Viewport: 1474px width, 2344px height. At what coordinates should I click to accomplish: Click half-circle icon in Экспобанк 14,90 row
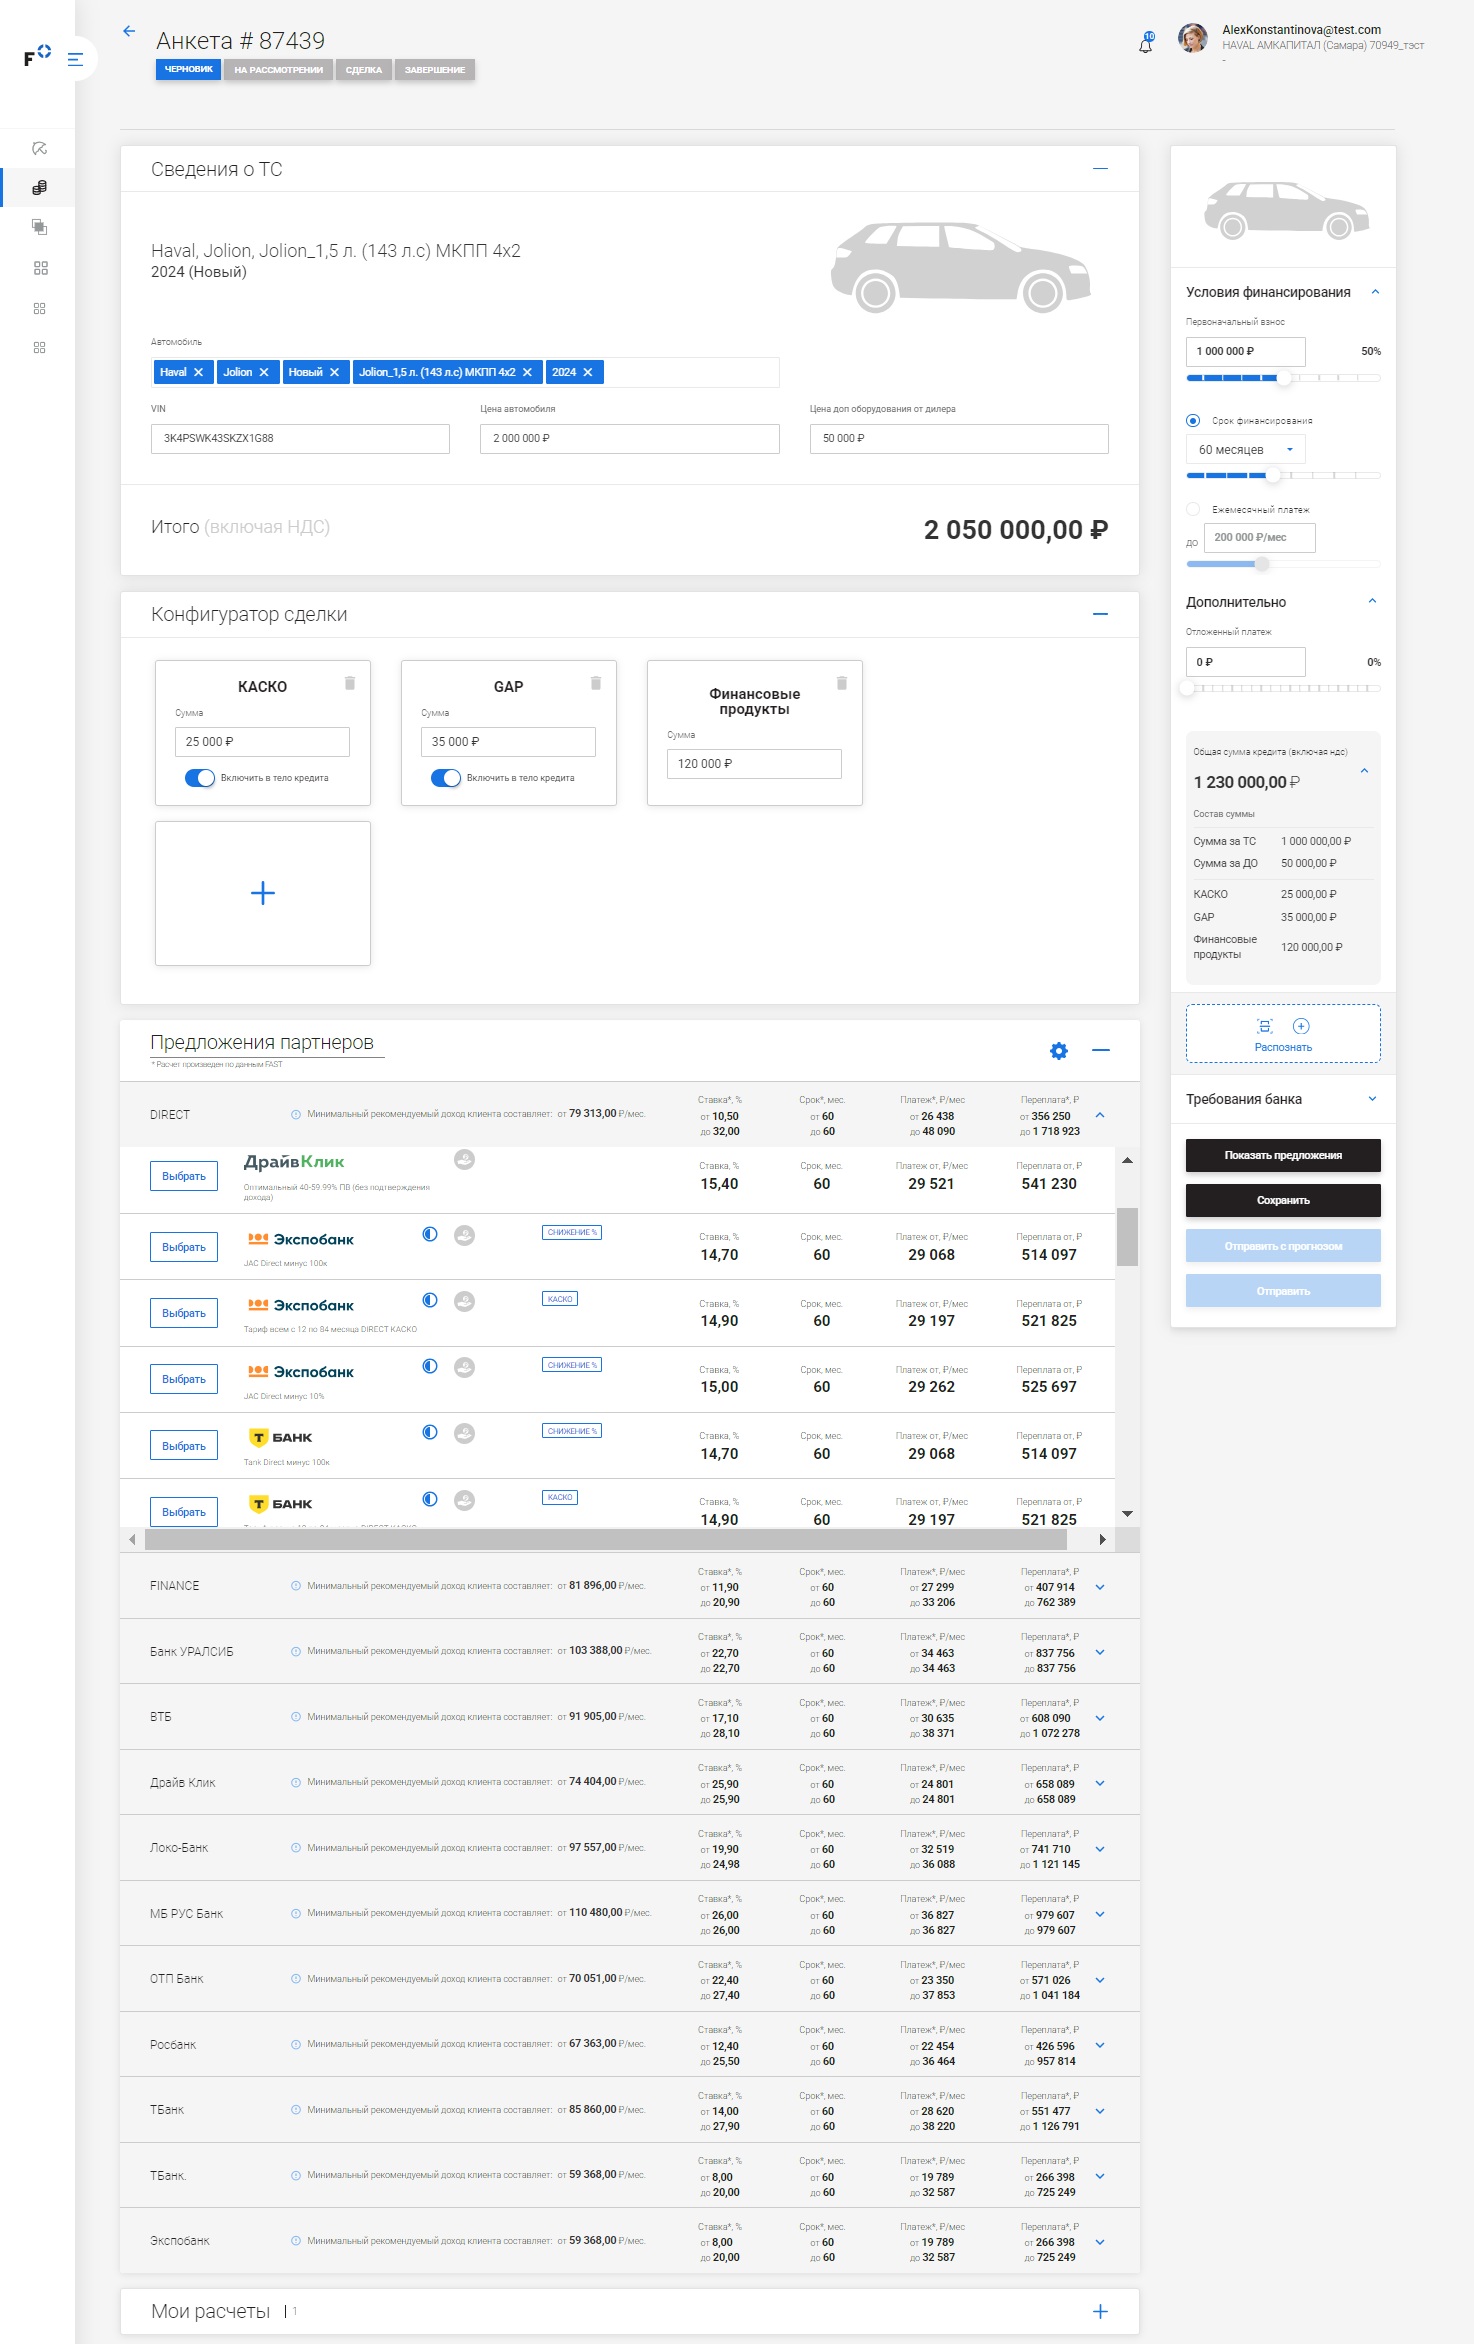pos(430,1300)
